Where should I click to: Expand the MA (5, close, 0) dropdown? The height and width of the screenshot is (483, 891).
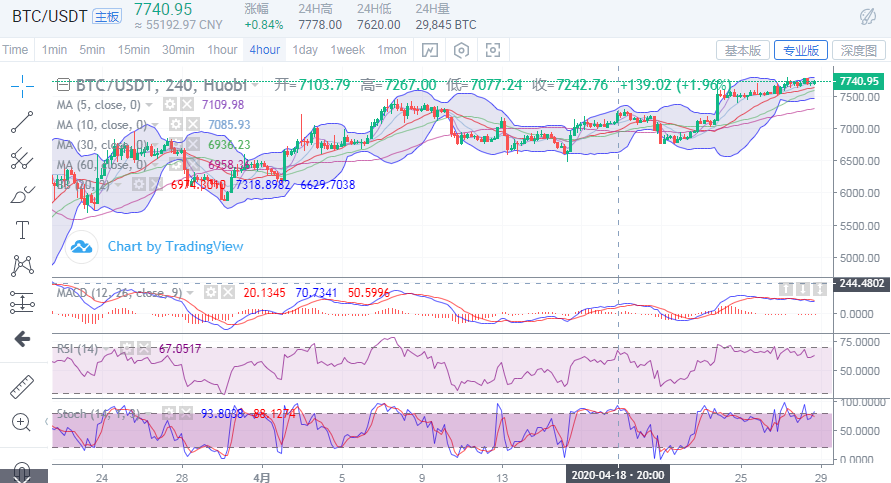[x=149, y=105]
